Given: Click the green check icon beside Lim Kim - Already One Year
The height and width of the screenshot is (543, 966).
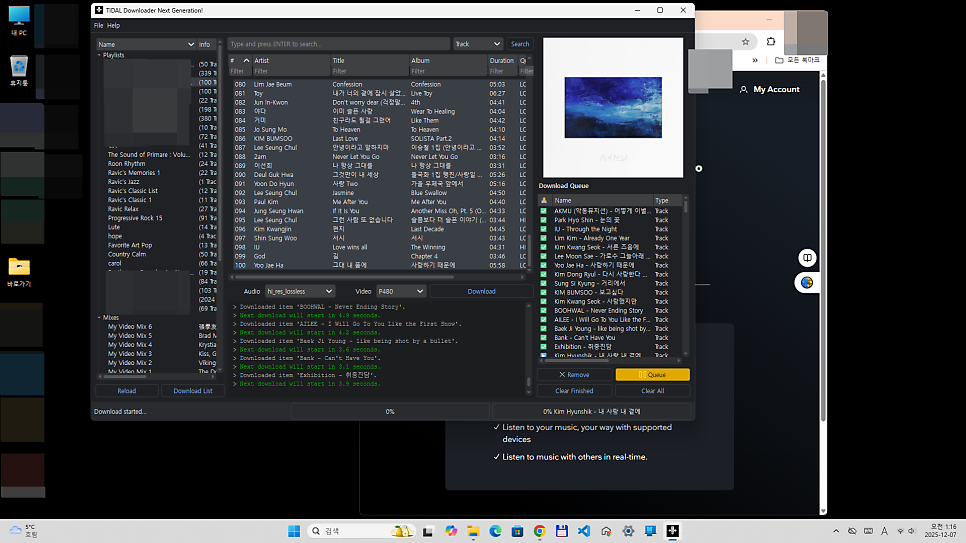Looking at the screenshot, I should (543, 238).
